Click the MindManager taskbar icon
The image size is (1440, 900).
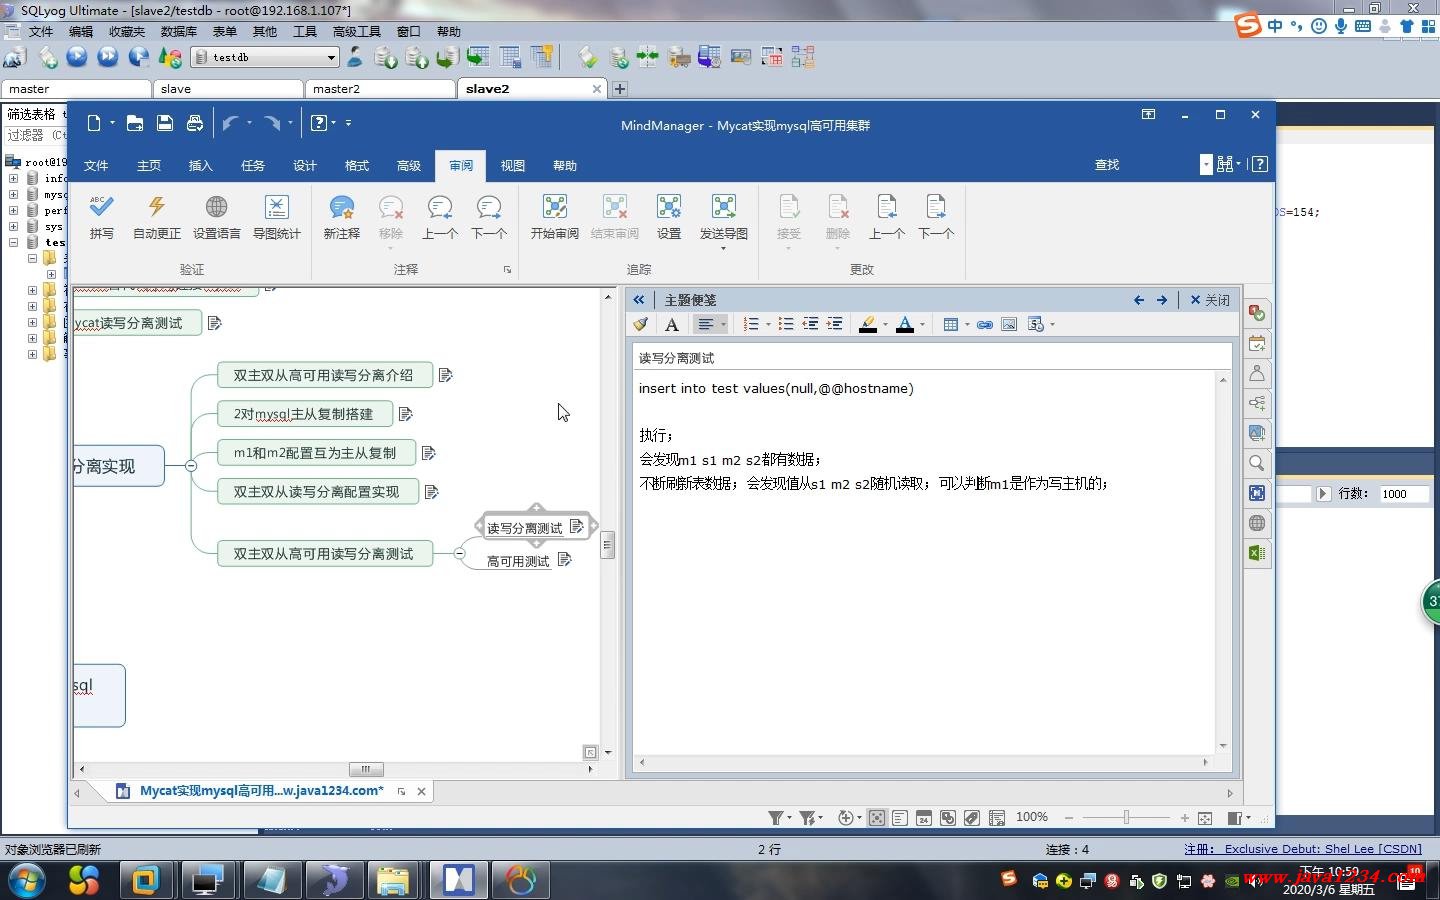[x=458, y=880]
